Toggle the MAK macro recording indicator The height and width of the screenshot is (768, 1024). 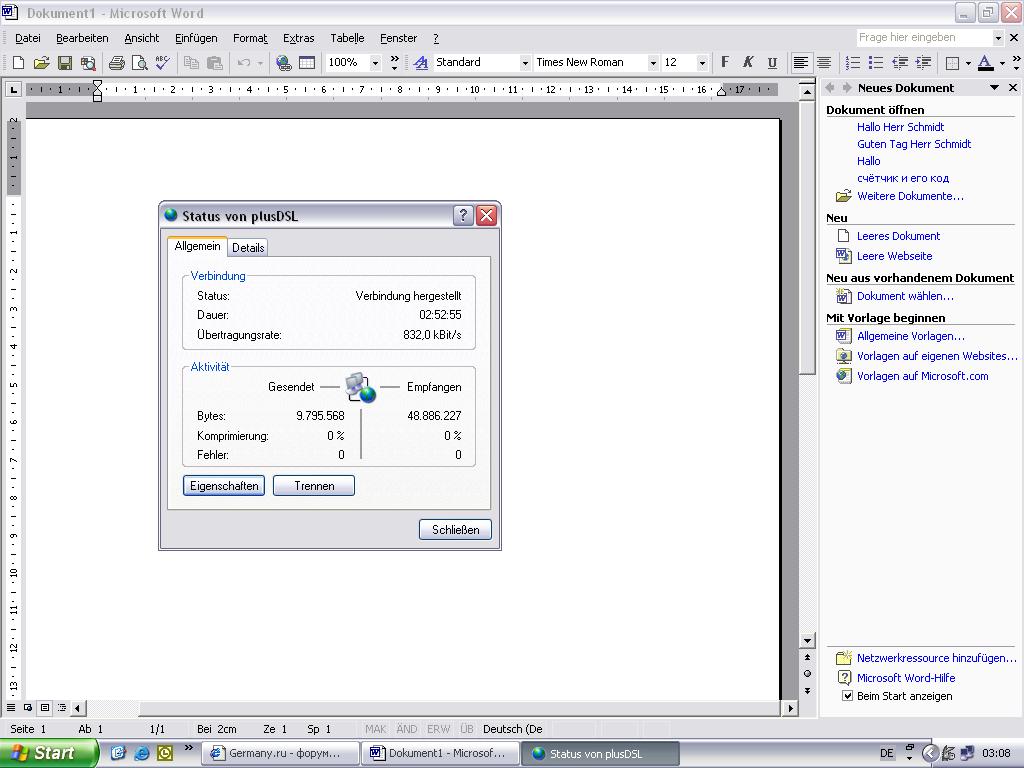tap(376, 729)
